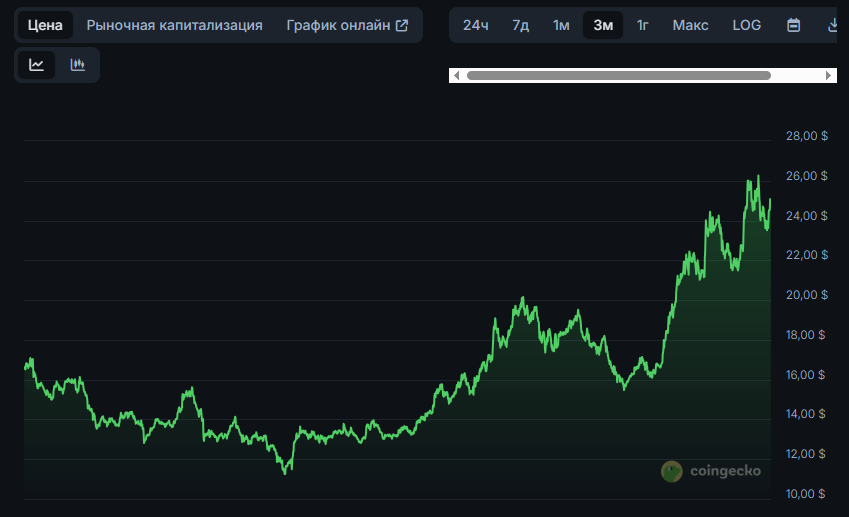Choose the 1м period
The image size is (849, 517).
[561, 25]
